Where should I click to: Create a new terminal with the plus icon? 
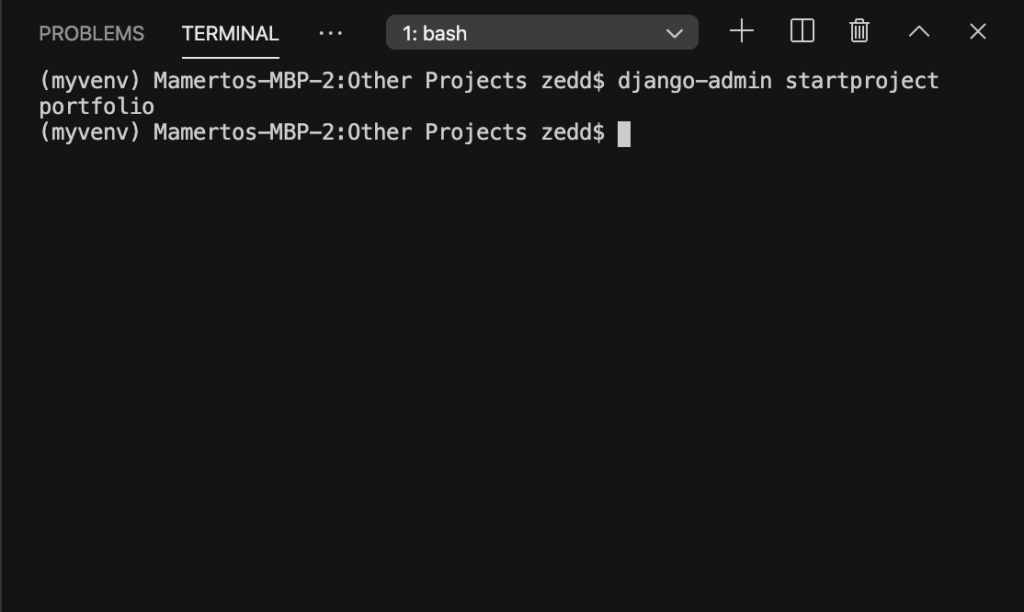point(741,31)
